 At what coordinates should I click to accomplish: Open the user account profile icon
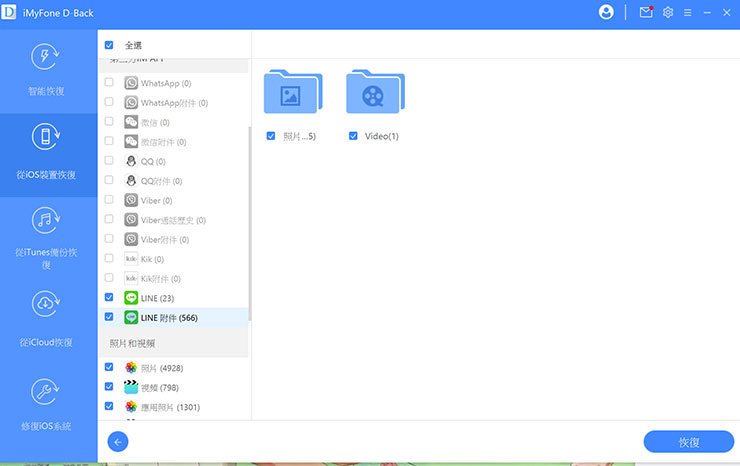(x=606, y=12)
